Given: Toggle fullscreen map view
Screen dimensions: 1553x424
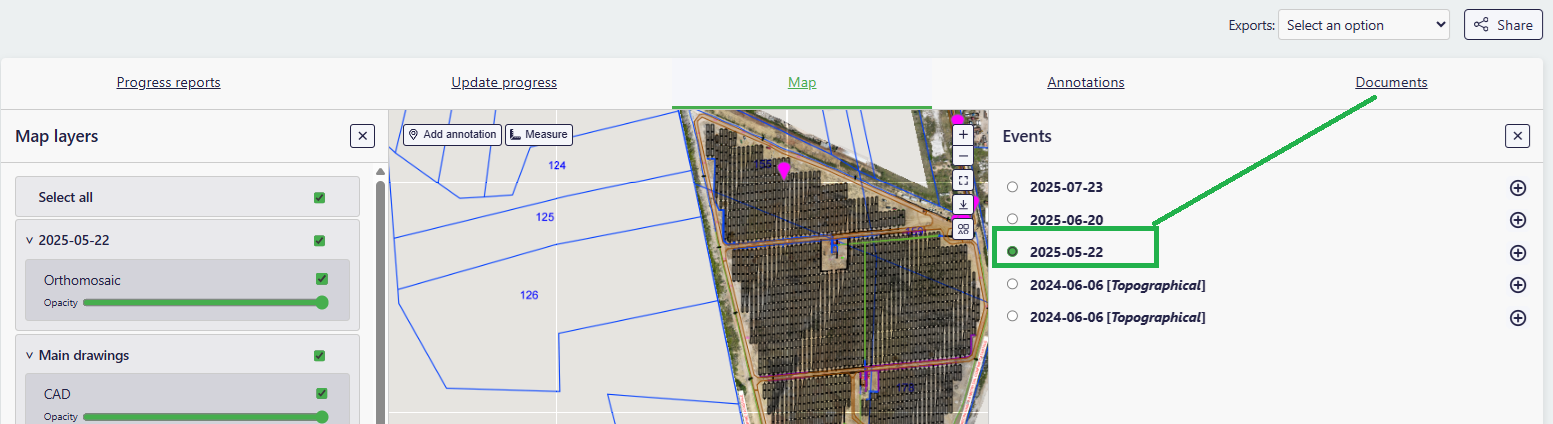Looking at the screenshot, I should (x=963, y=181).
